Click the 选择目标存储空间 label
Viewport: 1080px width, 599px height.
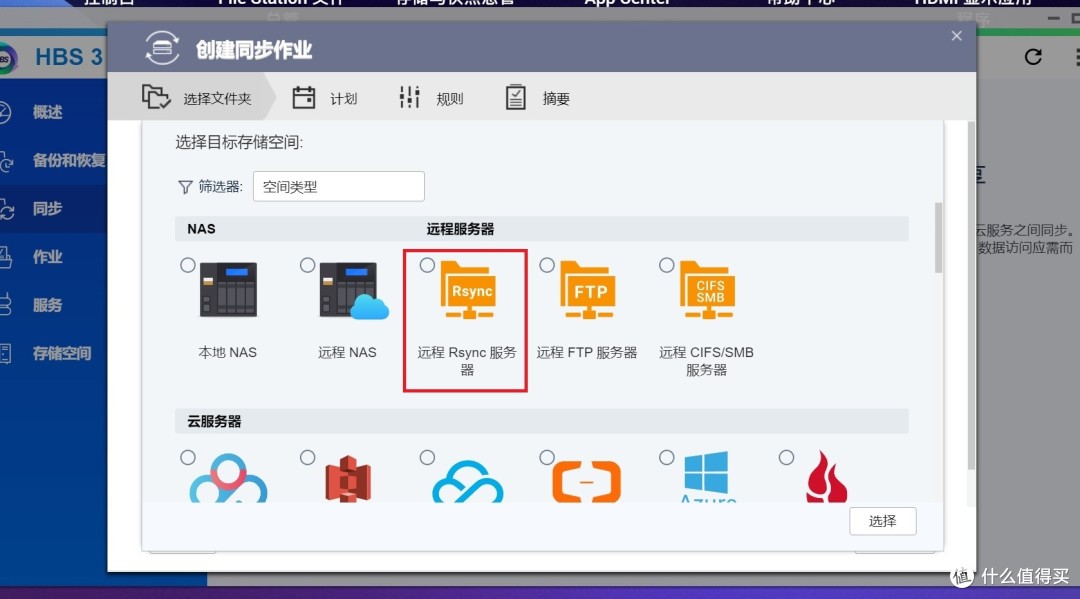[239, 143]
